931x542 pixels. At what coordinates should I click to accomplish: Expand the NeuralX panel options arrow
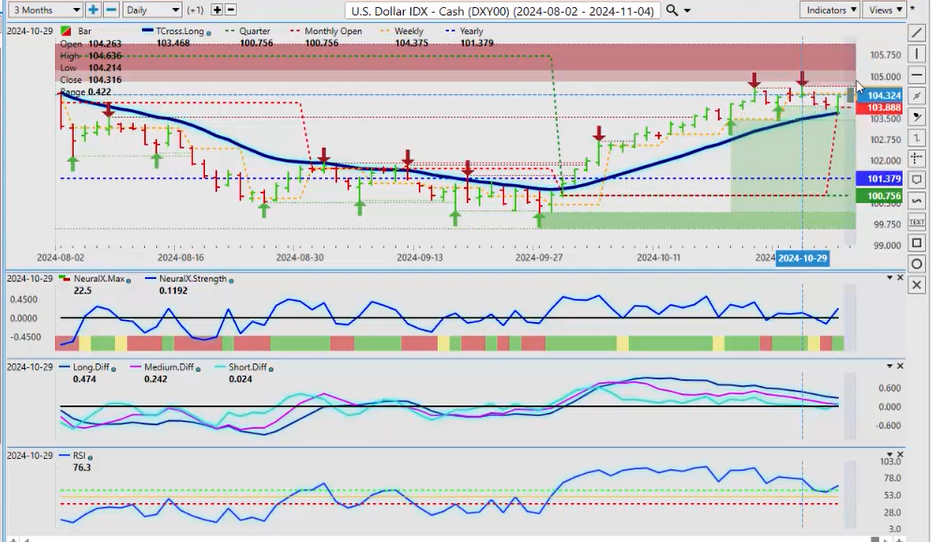click(x=889, y=277)
